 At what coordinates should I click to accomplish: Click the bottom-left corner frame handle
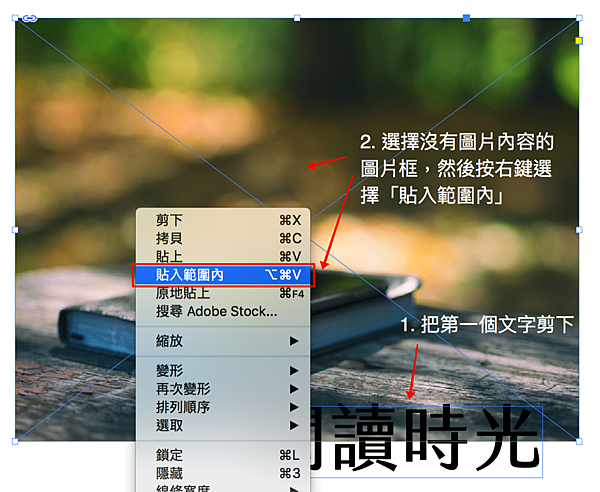coord(15,441)
